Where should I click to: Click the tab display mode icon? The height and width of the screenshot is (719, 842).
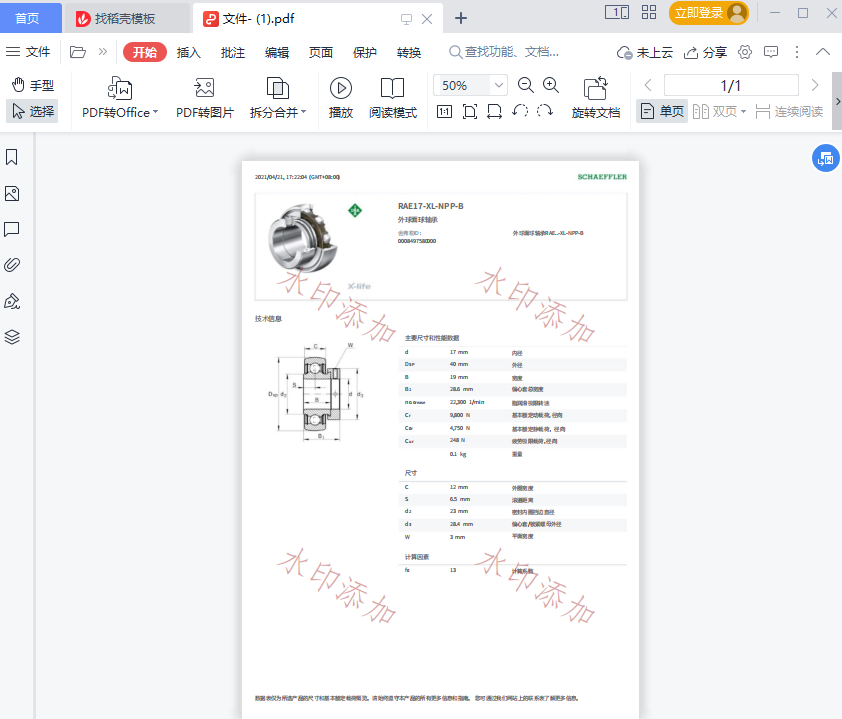[x=407, y=19]
